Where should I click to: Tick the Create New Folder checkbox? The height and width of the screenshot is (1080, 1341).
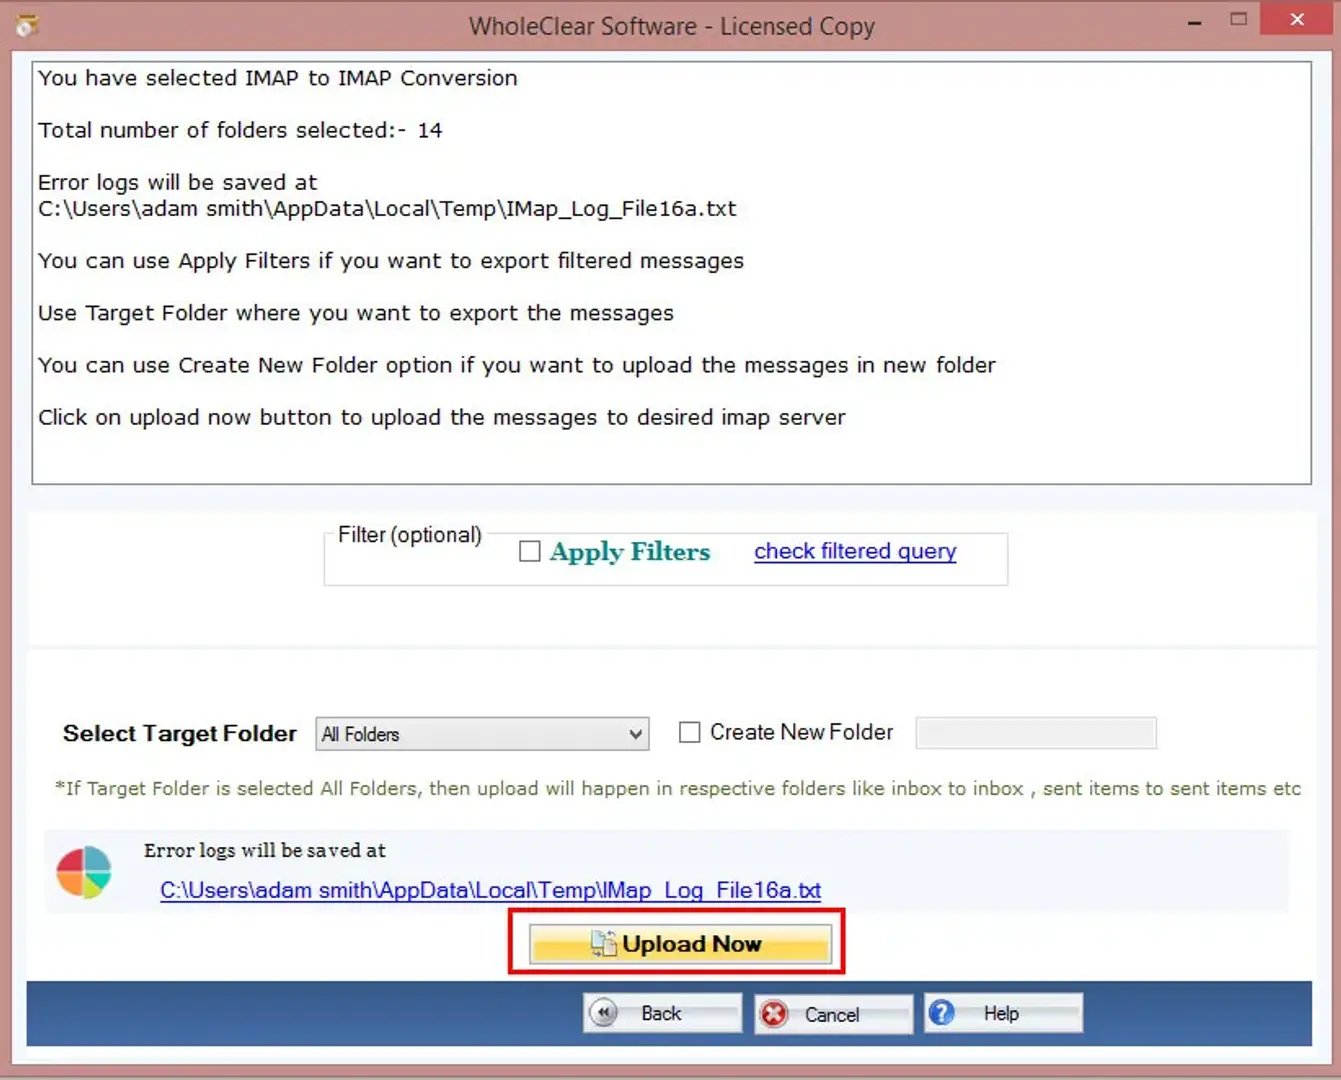(x=689, y=732)
